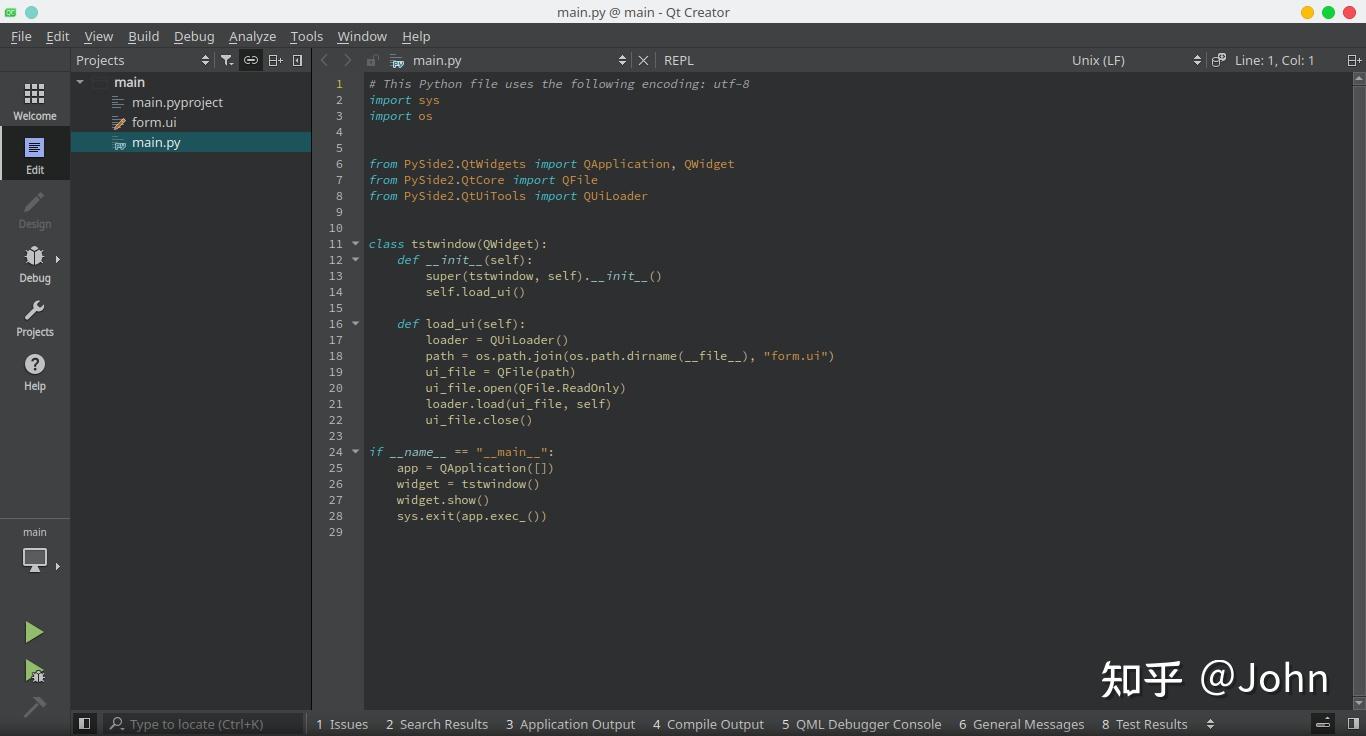Open Help mode in left sidebar
Screen dimensions: 1366x736
coord(34,371)
